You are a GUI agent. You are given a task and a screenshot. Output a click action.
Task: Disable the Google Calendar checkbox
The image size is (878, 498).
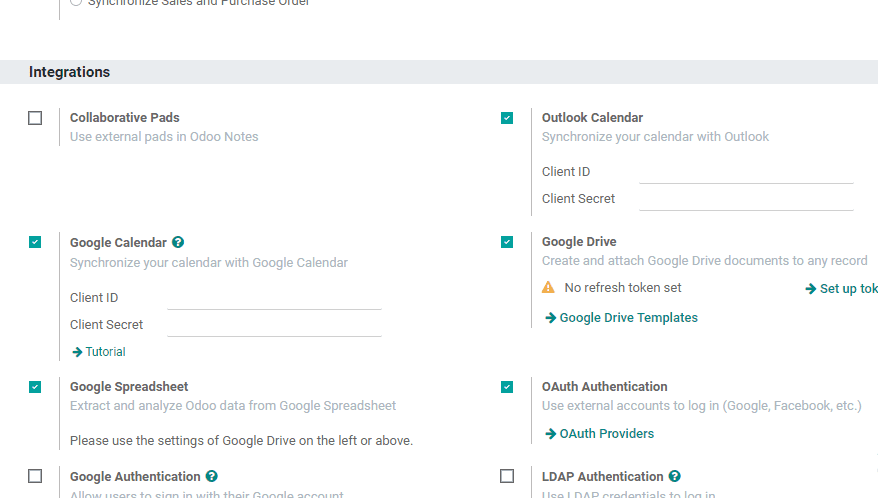click(x=35, y=242)
